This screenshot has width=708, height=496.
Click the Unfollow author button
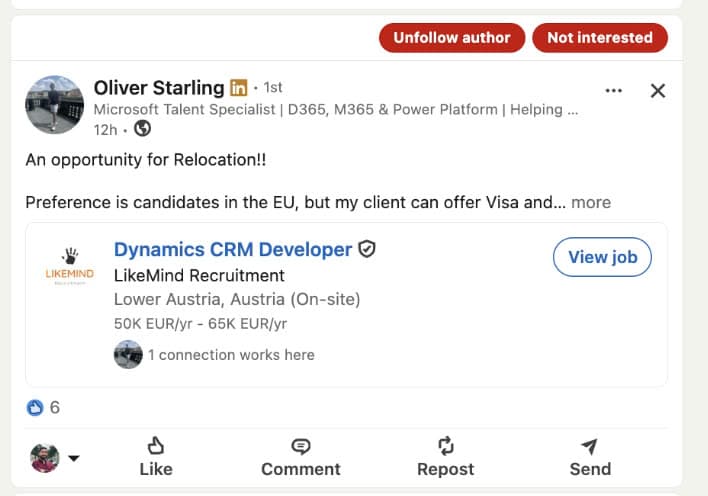[x=452, y=38]
